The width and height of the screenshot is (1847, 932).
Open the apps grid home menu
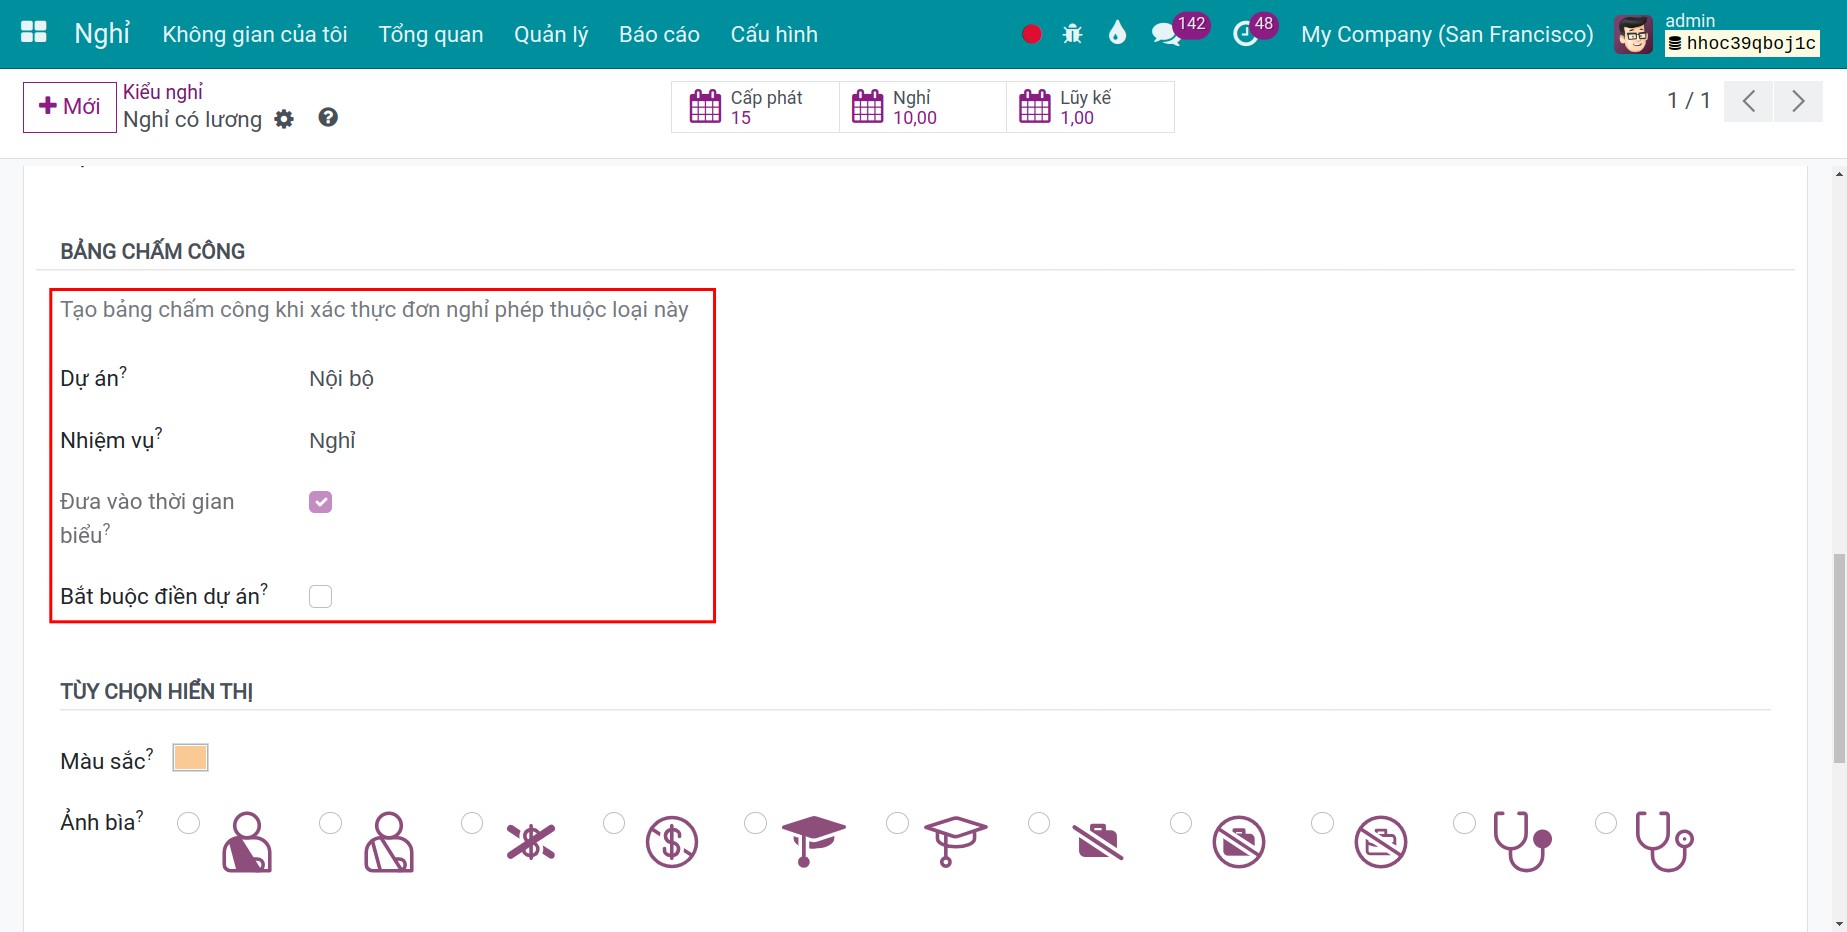[34, 33]
